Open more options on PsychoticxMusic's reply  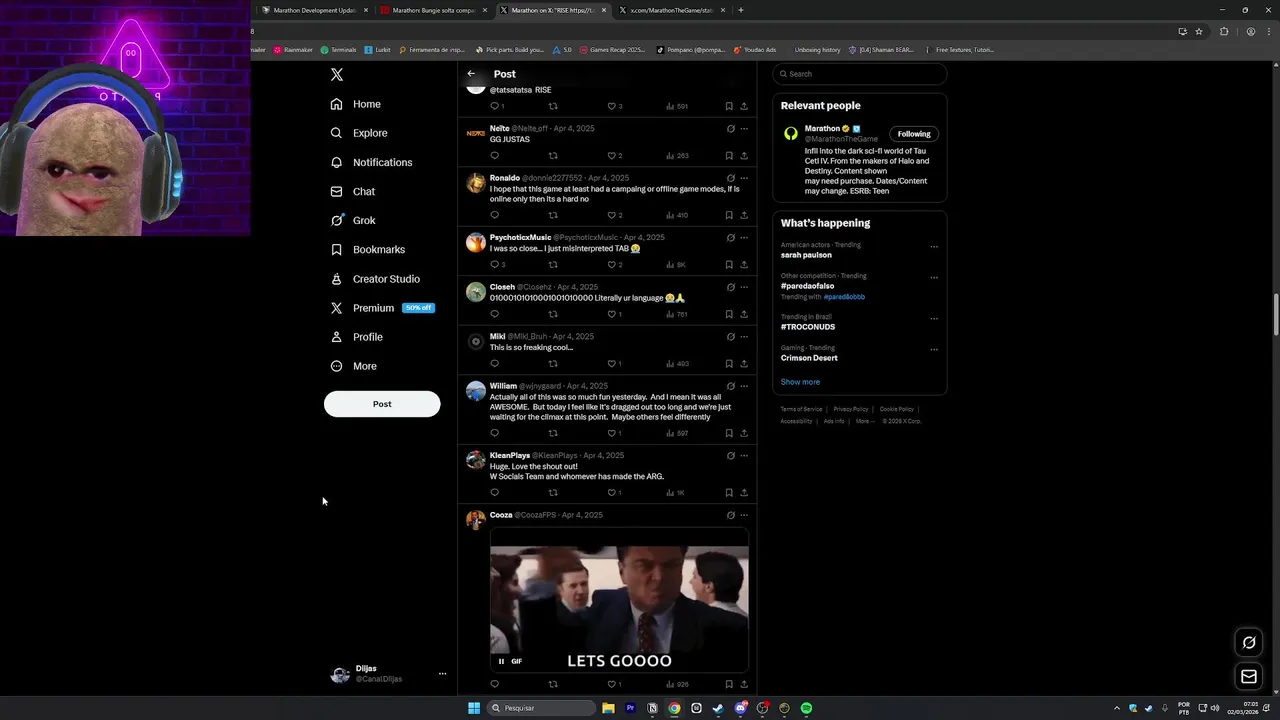tap(743, 238)
